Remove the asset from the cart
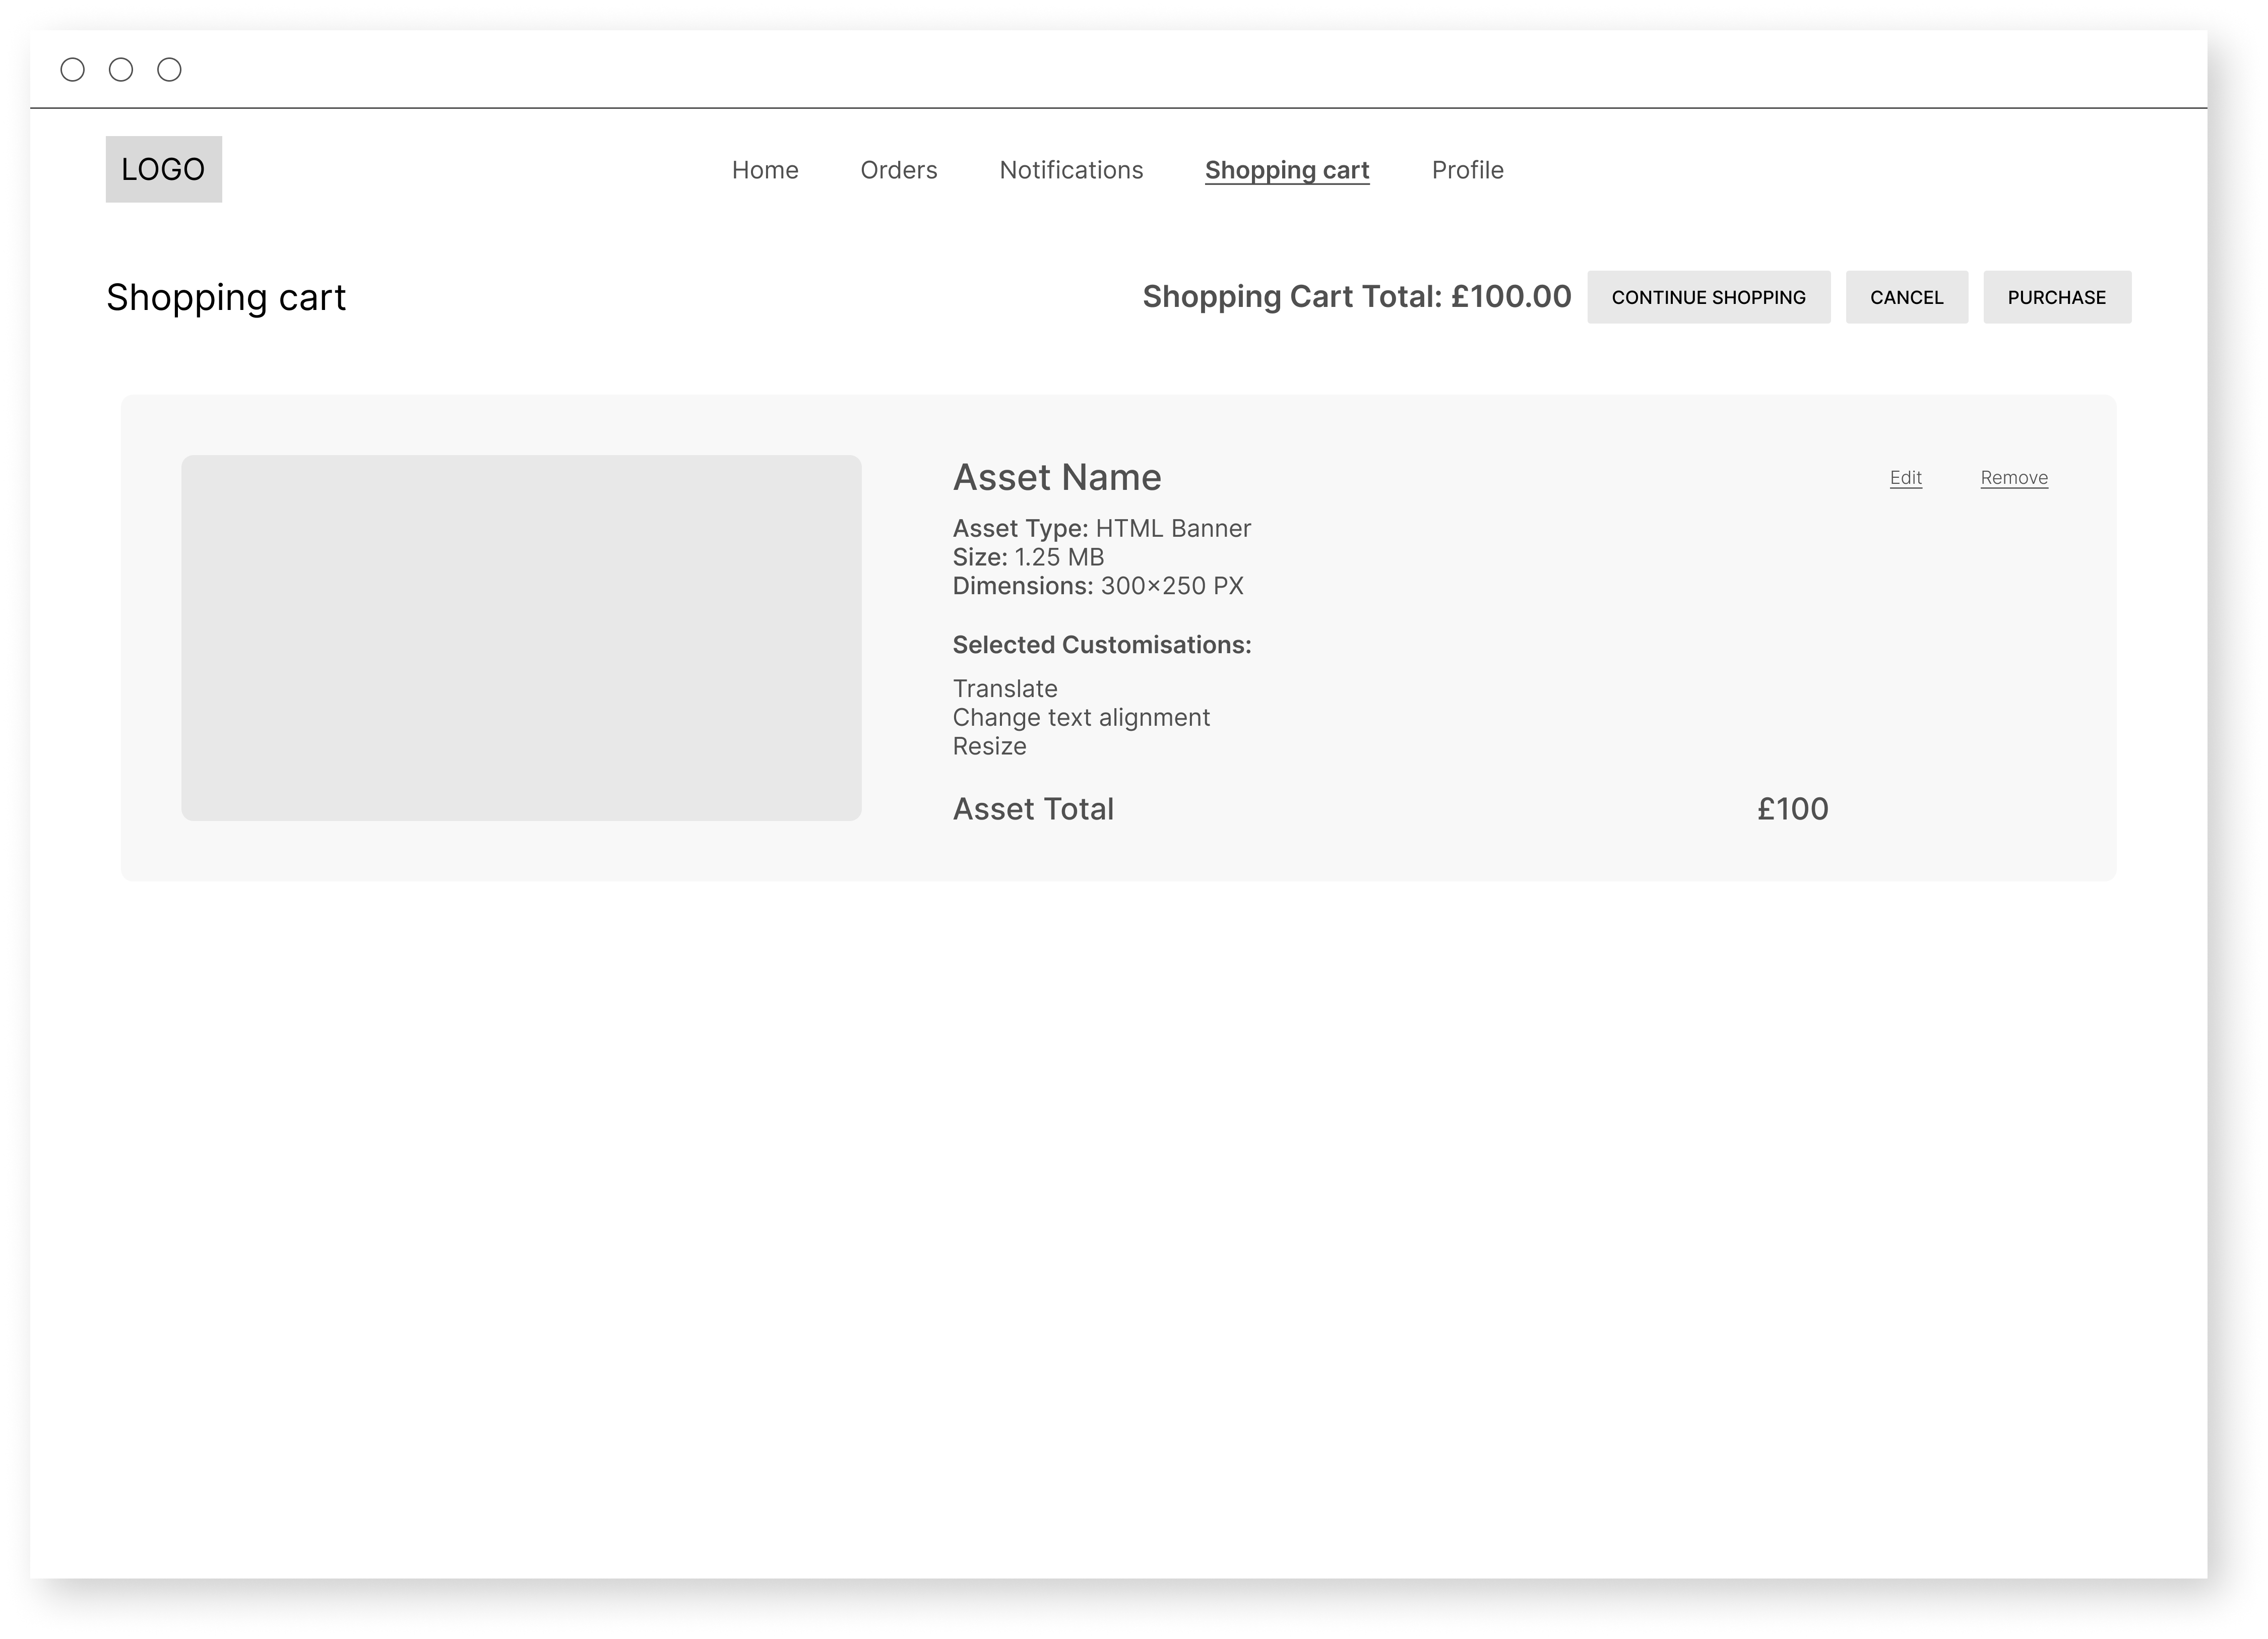The width and height of the screenshot is (2268, 1639). (2013, 478)
